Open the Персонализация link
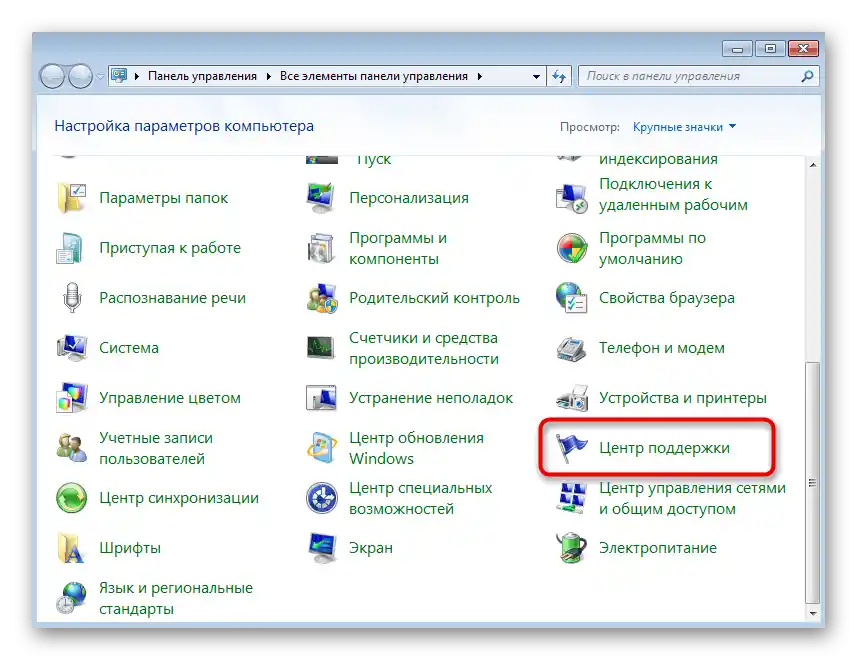 click(409, 198)
